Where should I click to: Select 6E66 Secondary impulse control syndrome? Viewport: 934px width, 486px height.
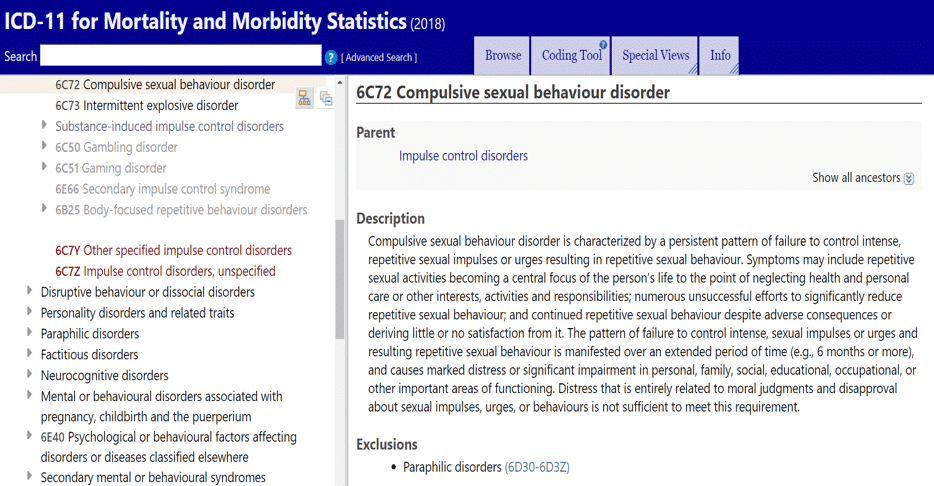pyautogui.click(x=163, y=189)
